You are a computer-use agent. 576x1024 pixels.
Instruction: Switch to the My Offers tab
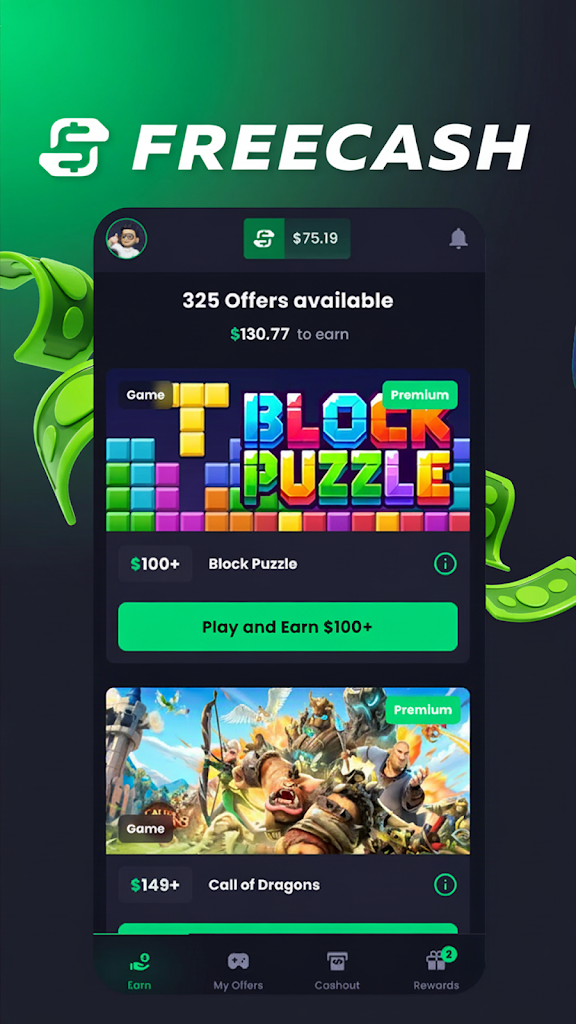pos(238,970)
